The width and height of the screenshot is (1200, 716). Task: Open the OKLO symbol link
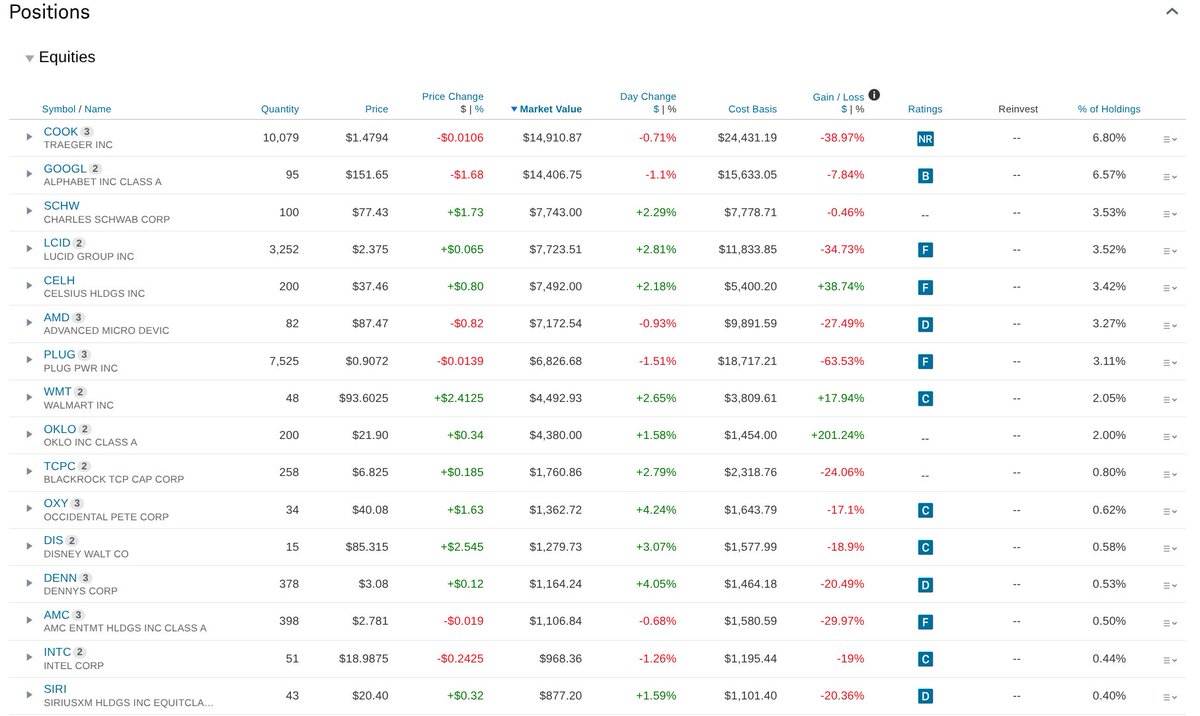tap(60, 429)
